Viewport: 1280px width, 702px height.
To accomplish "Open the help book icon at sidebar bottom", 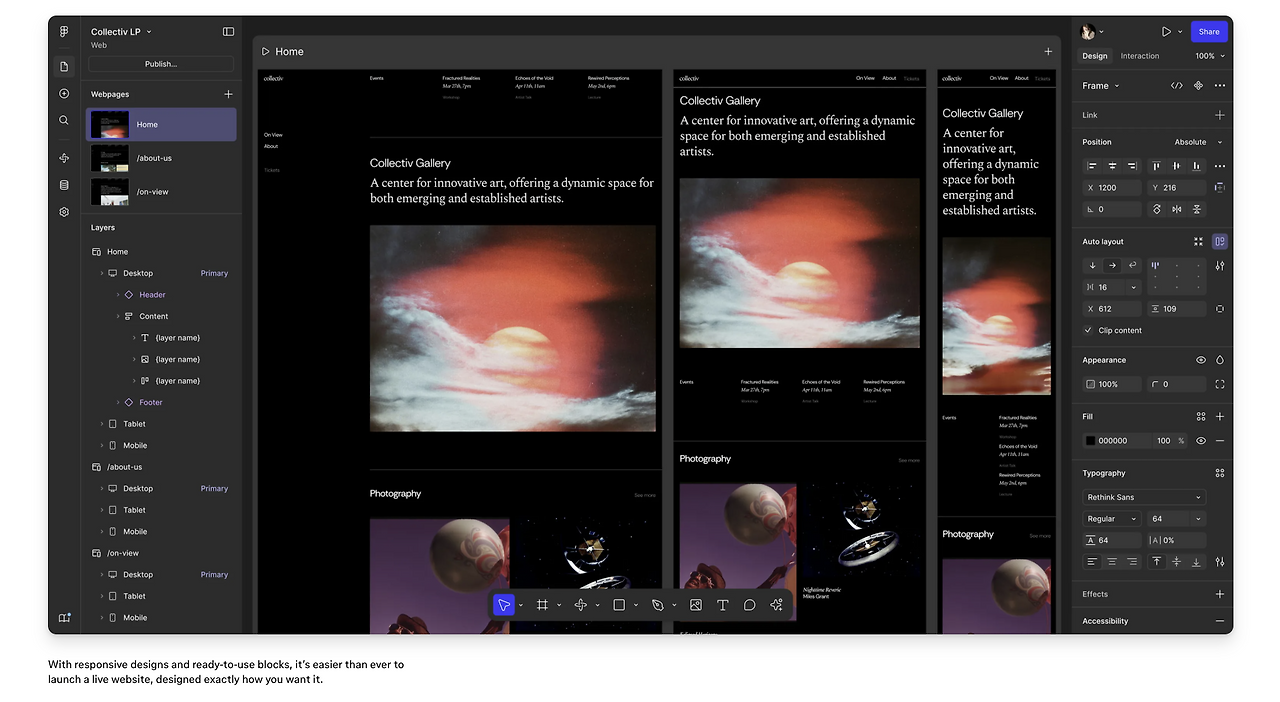I will point(64,618).
